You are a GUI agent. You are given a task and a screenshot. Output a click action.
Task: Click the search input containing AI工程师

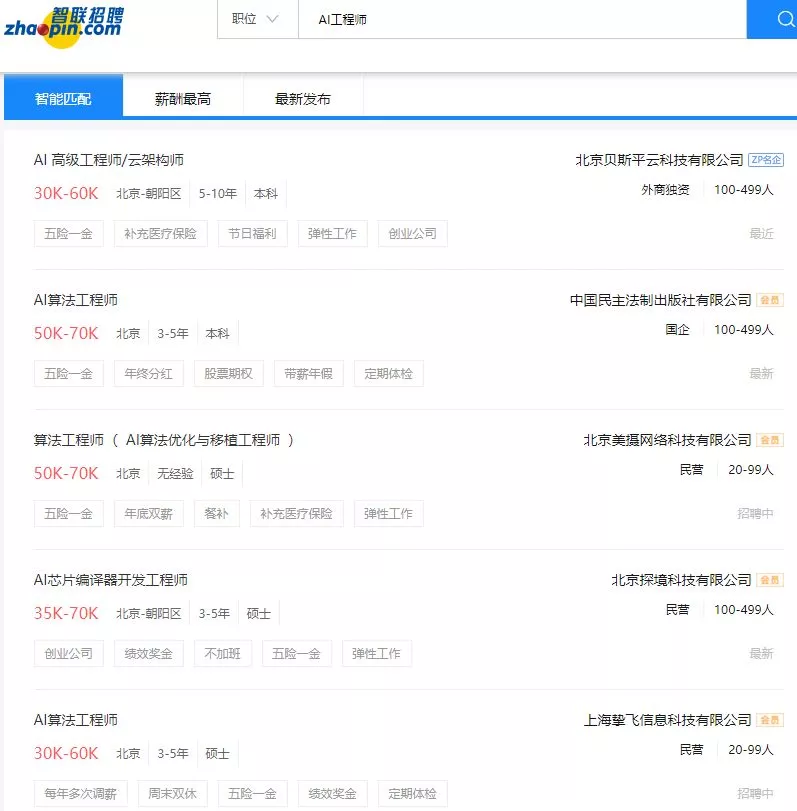(x=520, y=19)
